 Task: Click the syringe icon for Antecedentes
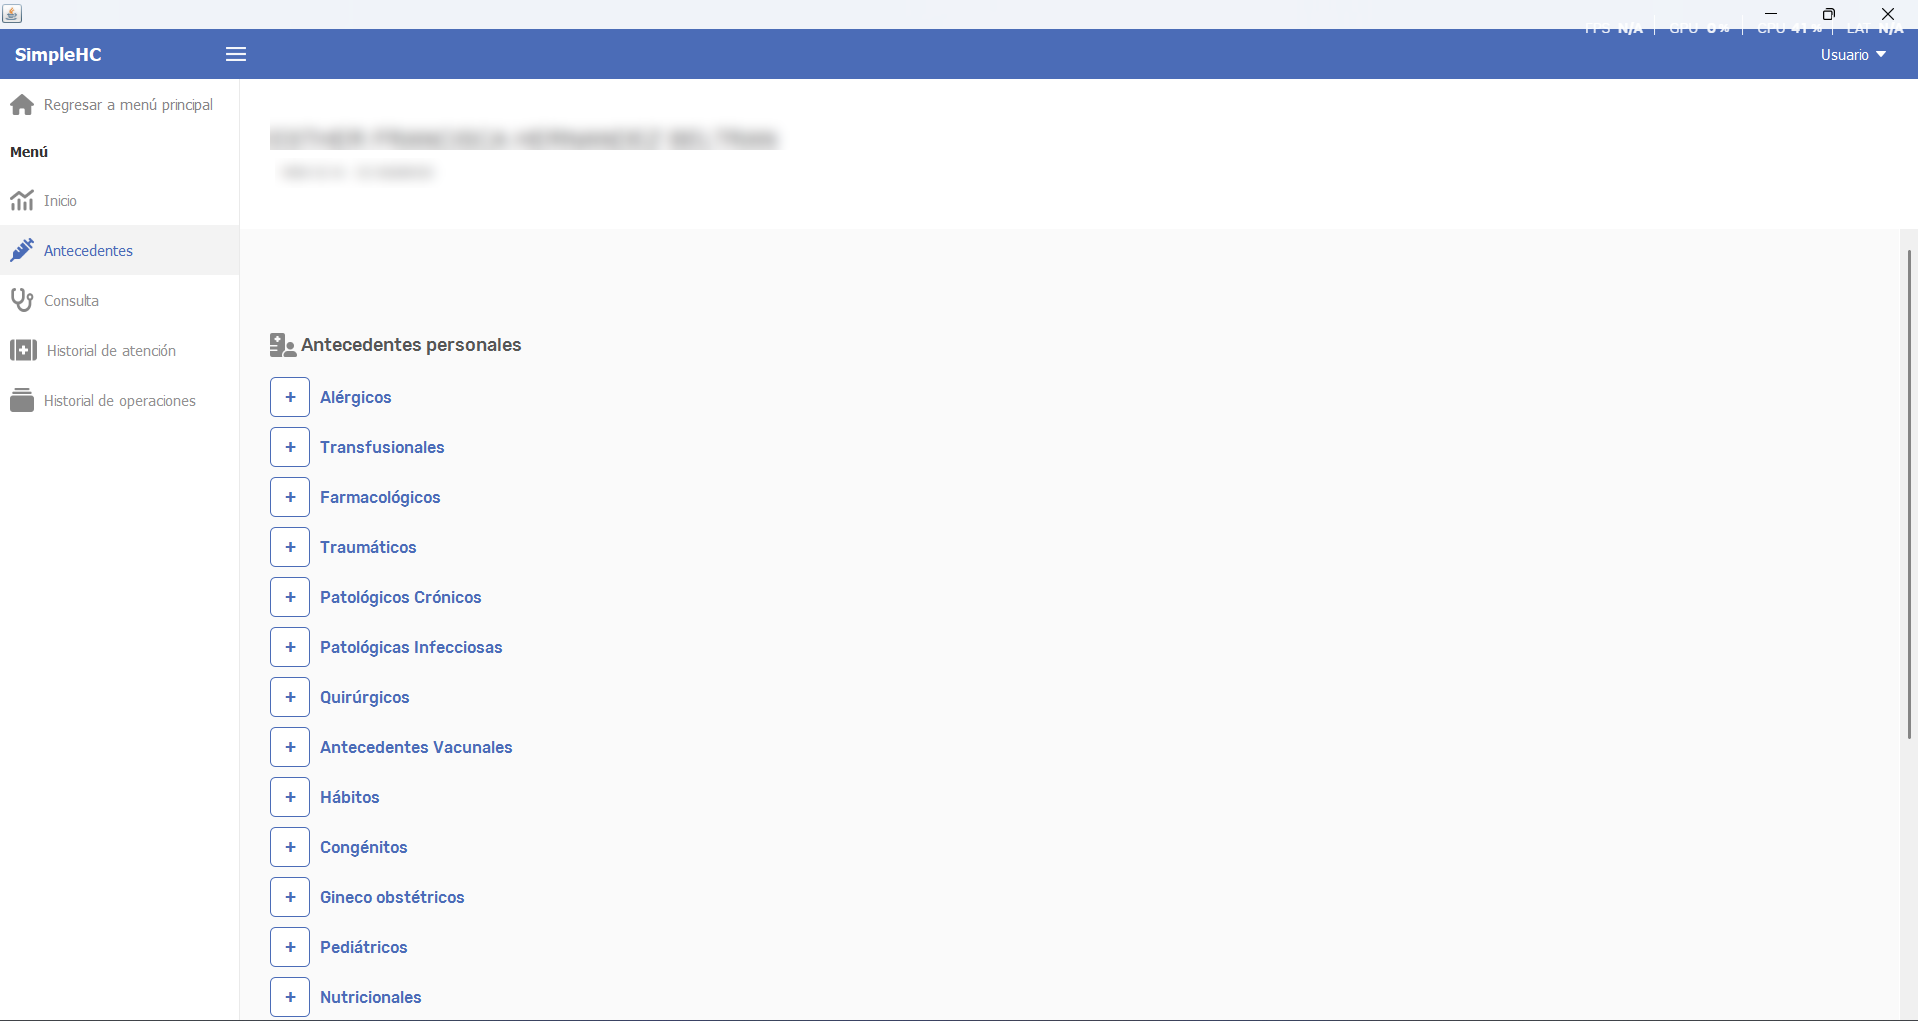tap(22, 251)
